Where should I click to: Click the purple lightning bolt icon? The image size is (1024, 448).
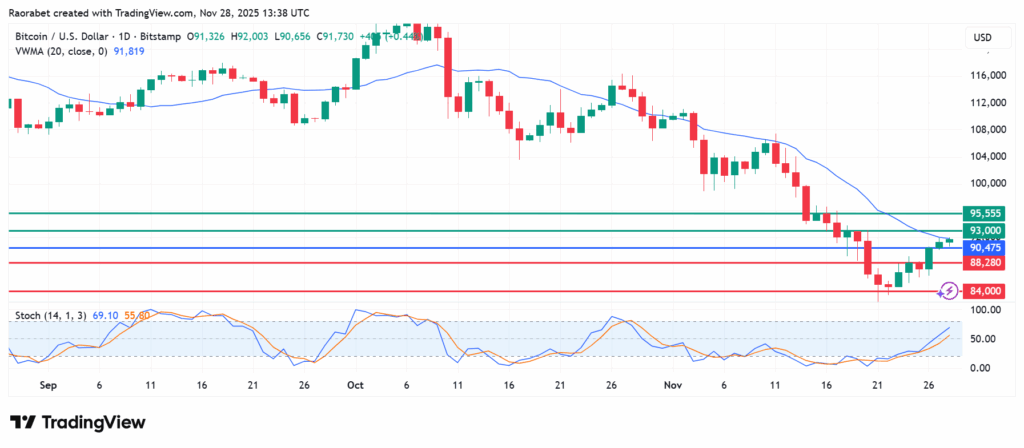(948, 291)
